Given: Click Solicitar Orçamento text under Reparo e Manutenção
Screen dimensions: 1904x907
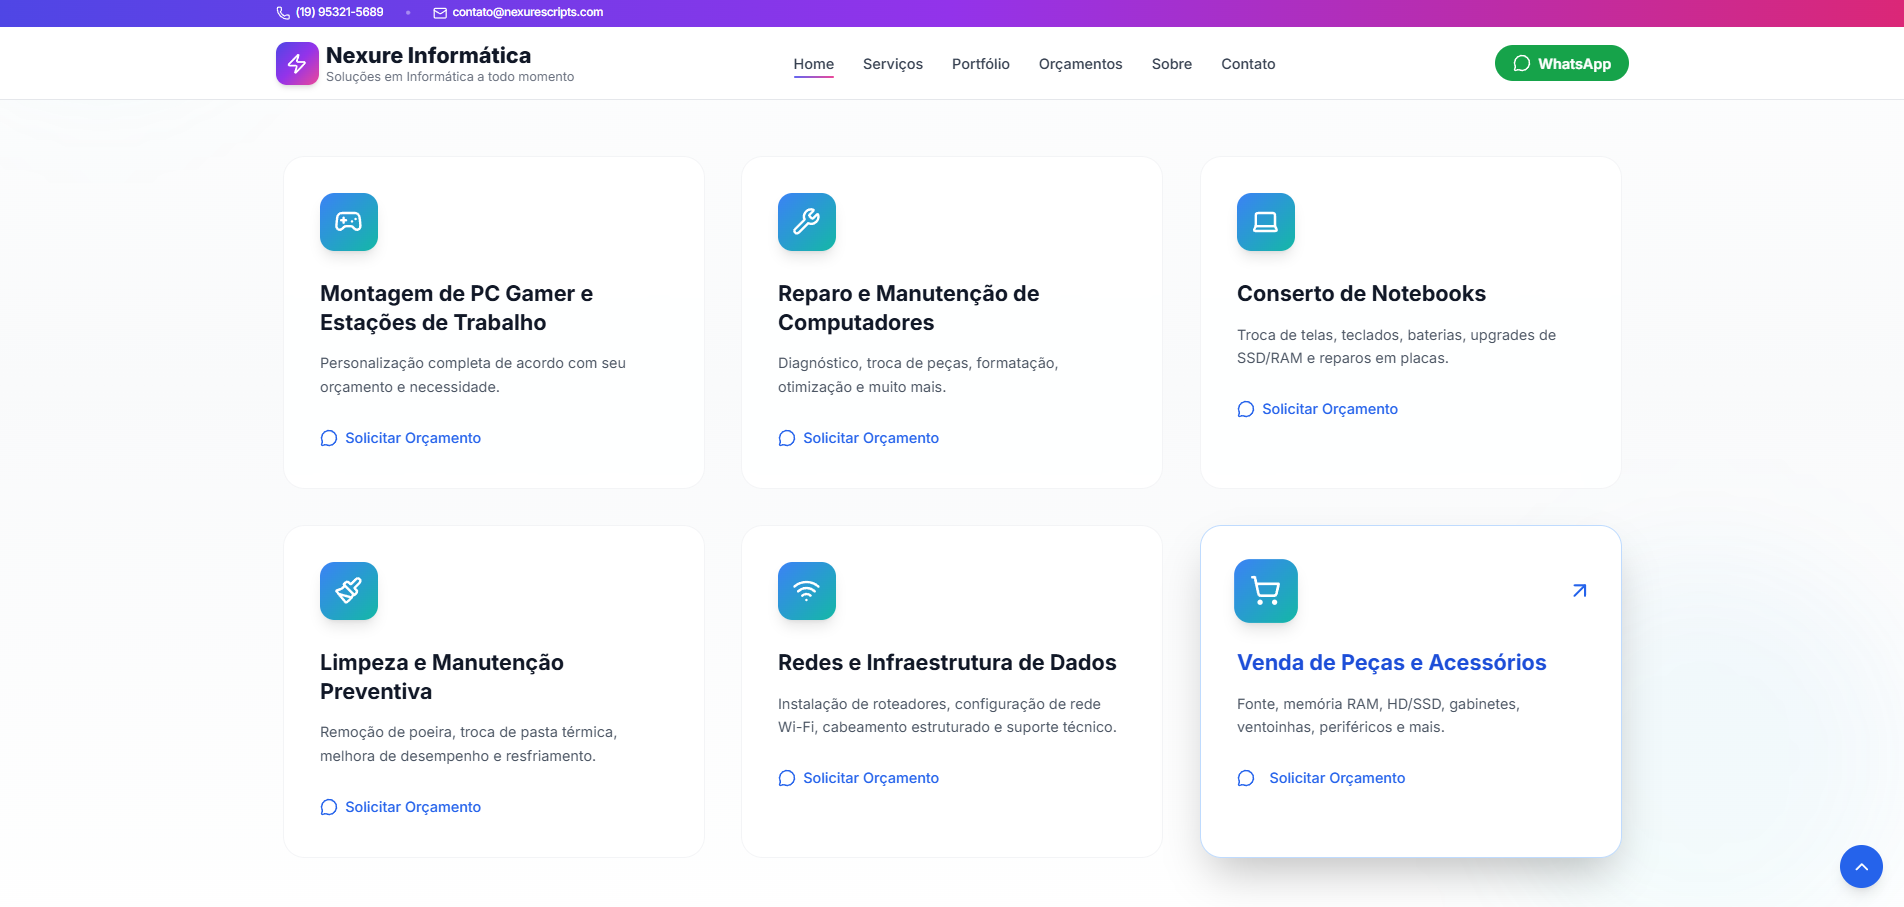Looking at the screenshot, I should pos(871,438).
